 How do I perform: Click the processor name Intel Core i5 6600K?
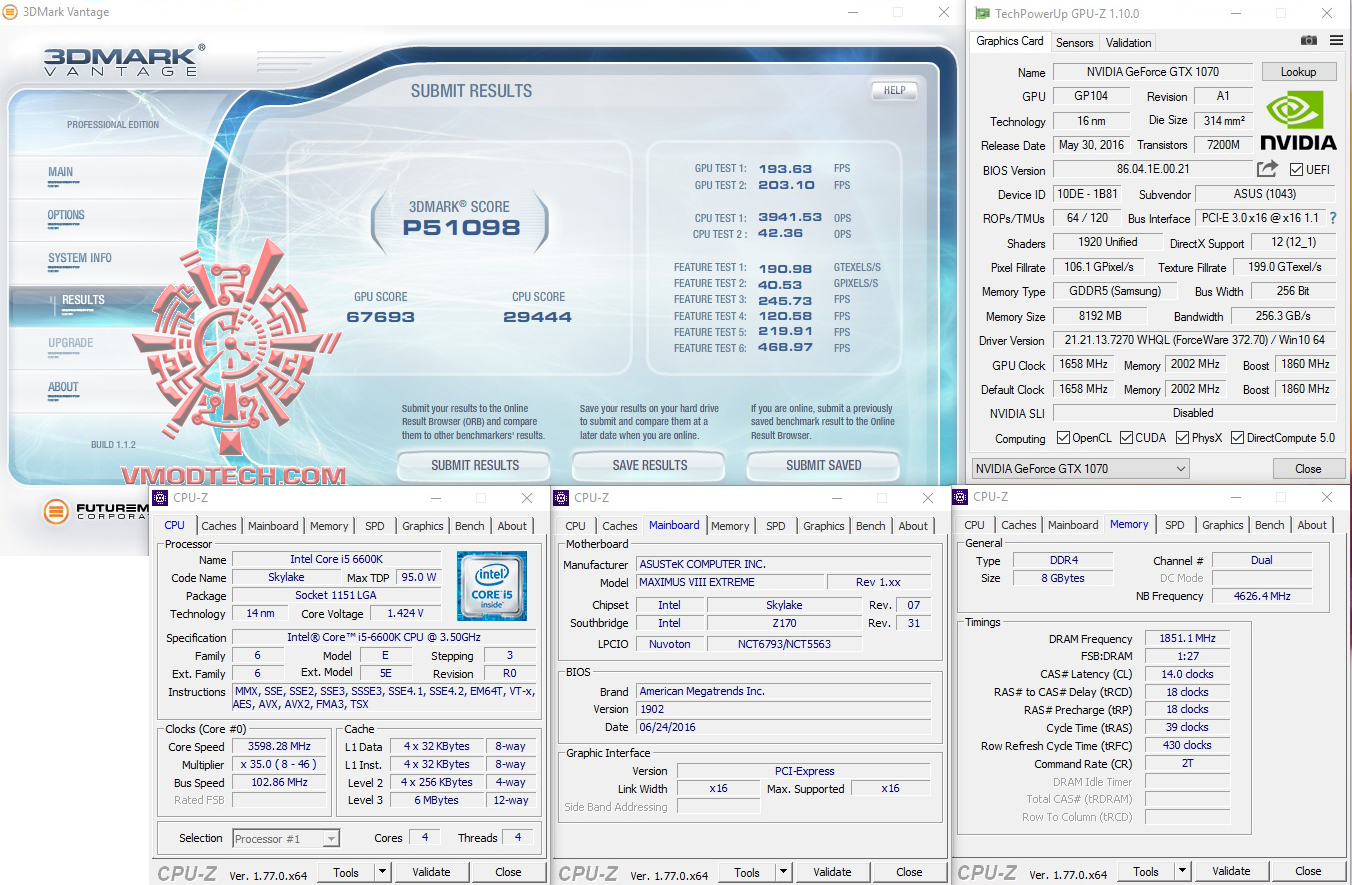(x=337, y=560)
